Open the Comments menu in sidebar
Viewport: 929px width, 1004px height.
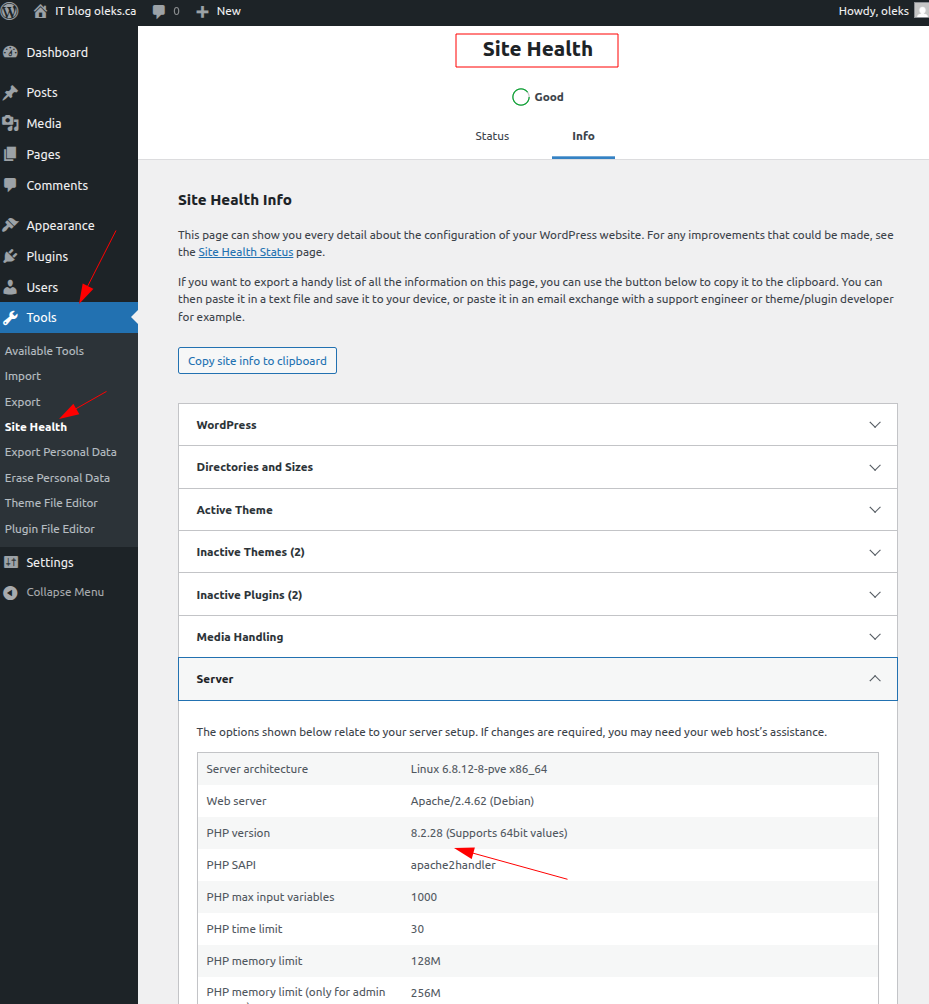pos(57,186)
